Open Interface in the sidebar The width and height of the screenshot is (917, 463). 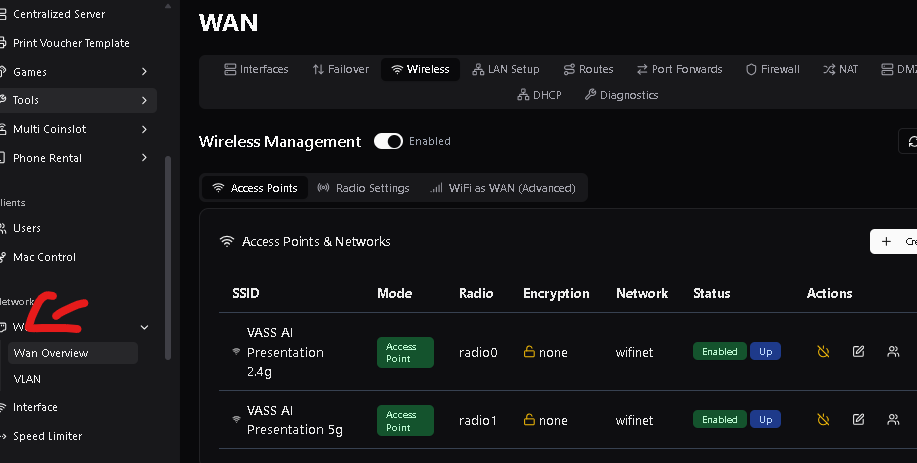tap(35, 407)
